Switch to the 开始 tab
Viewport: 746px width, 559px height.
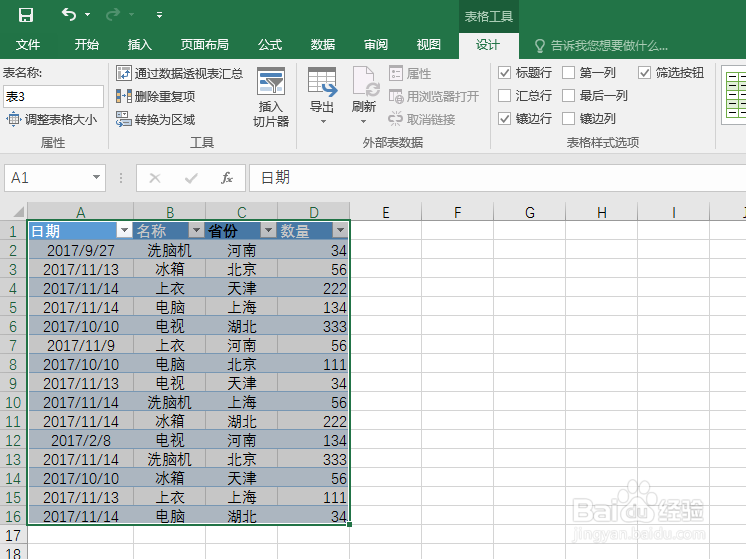coord(87,45)
